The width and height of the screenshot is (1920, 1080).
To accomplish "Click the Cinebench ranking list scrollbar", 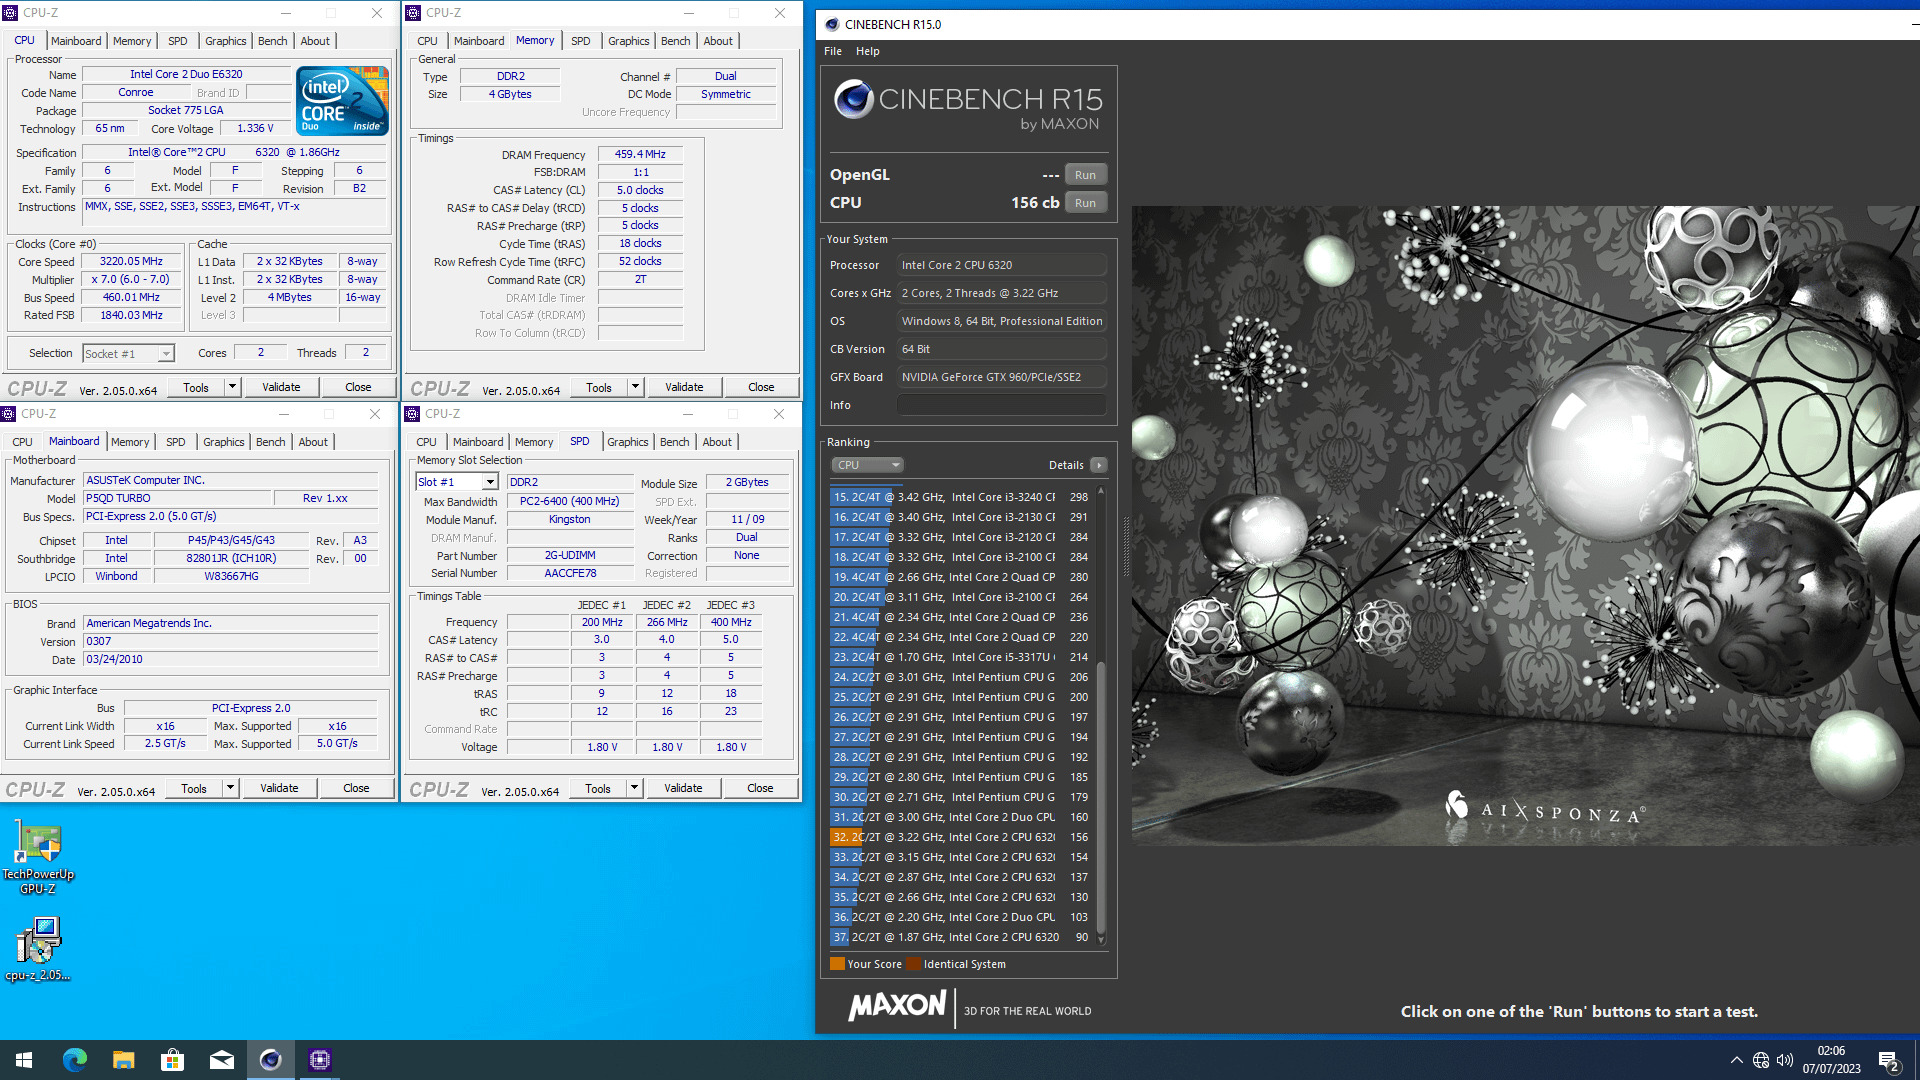I will [x=1101, y=797].
